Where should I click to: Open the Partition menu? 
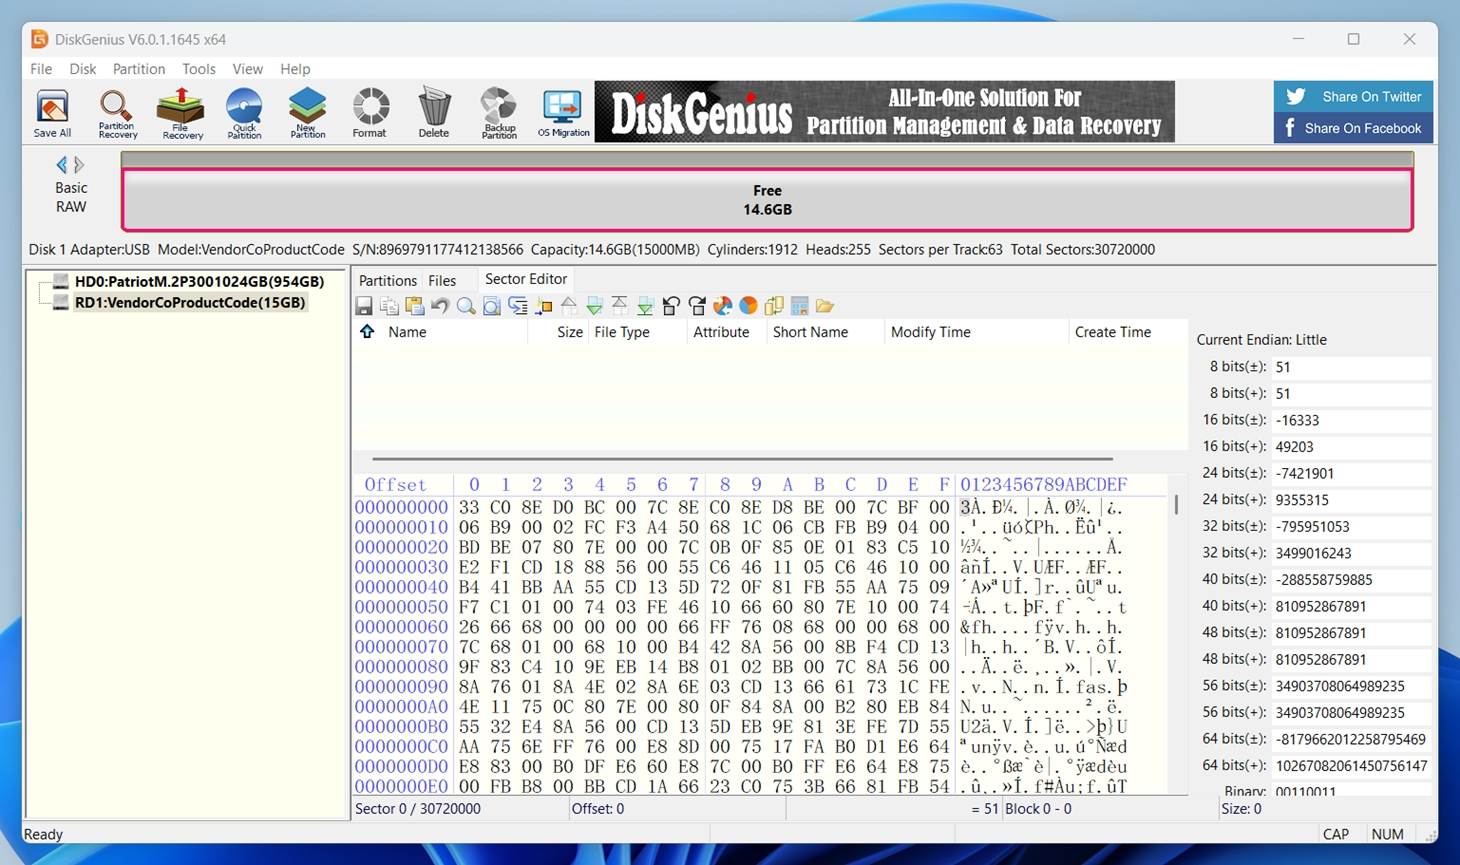[139, 69]
